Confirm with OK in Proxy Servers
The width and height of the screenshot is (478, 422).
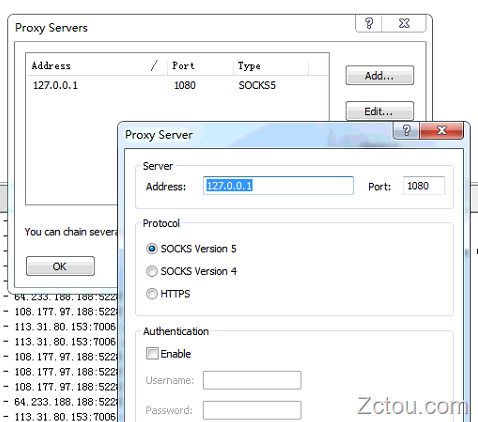click(x=60, y=266)
